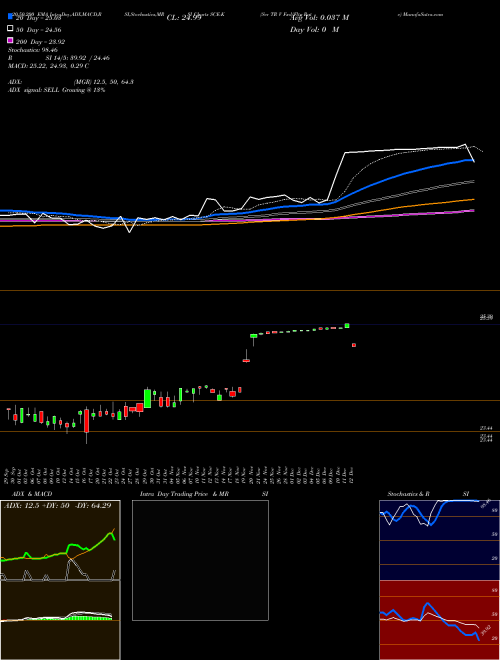500x660 pixels.
Task: Click the peak of the white price line
Action: (465, 144)
